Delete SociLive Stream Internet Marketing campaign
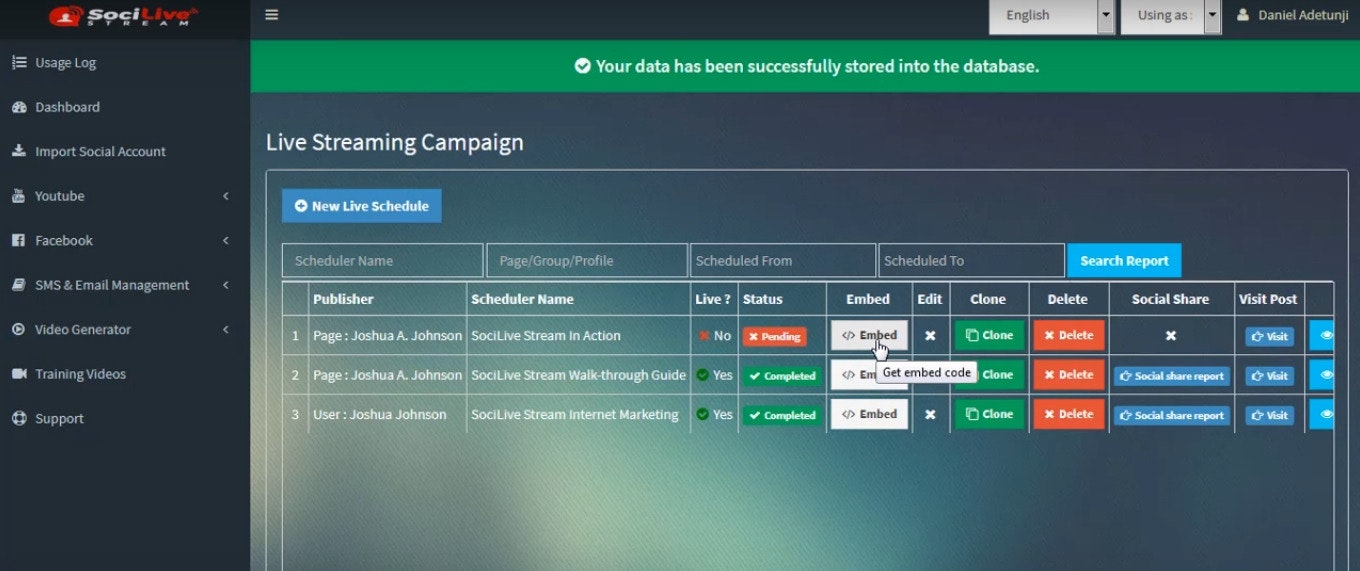This screenshot has width=1360, height=571. pos(1069,414)
